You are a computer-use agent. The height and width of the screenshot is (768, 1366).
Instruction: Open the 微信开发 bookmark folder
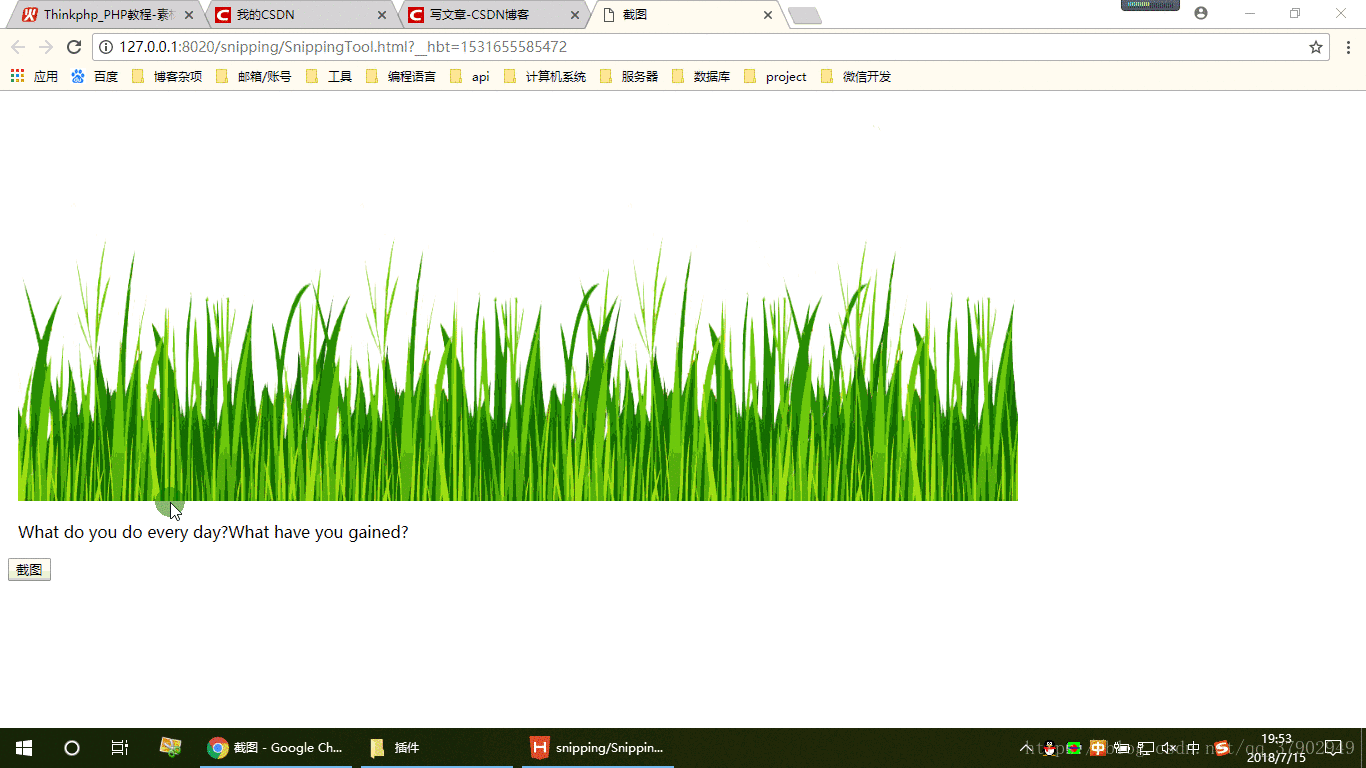pos(855,76)
